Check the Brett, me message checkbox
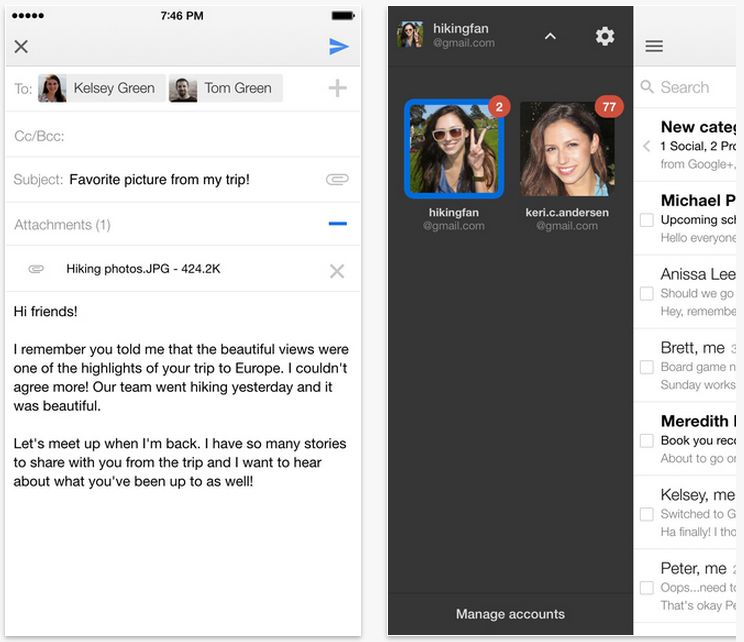 (647, 367)
